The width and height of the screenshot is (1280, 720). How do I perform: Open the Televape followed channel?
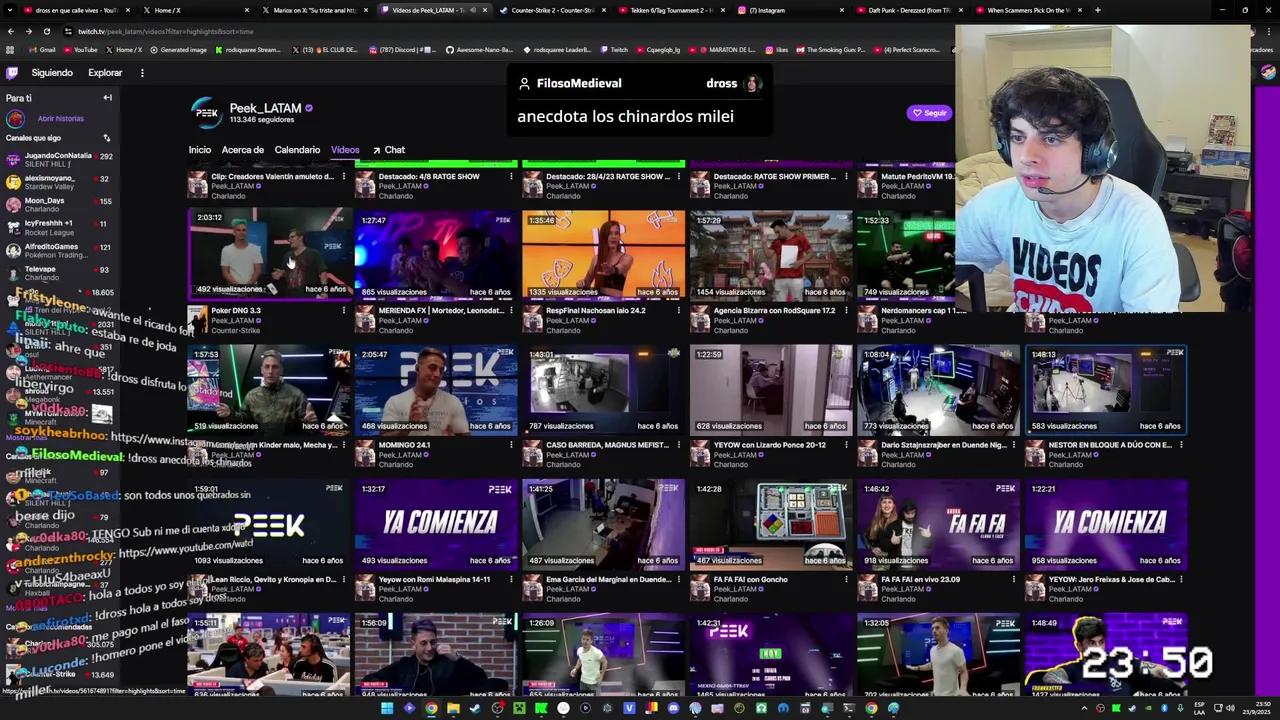[58, 272]
